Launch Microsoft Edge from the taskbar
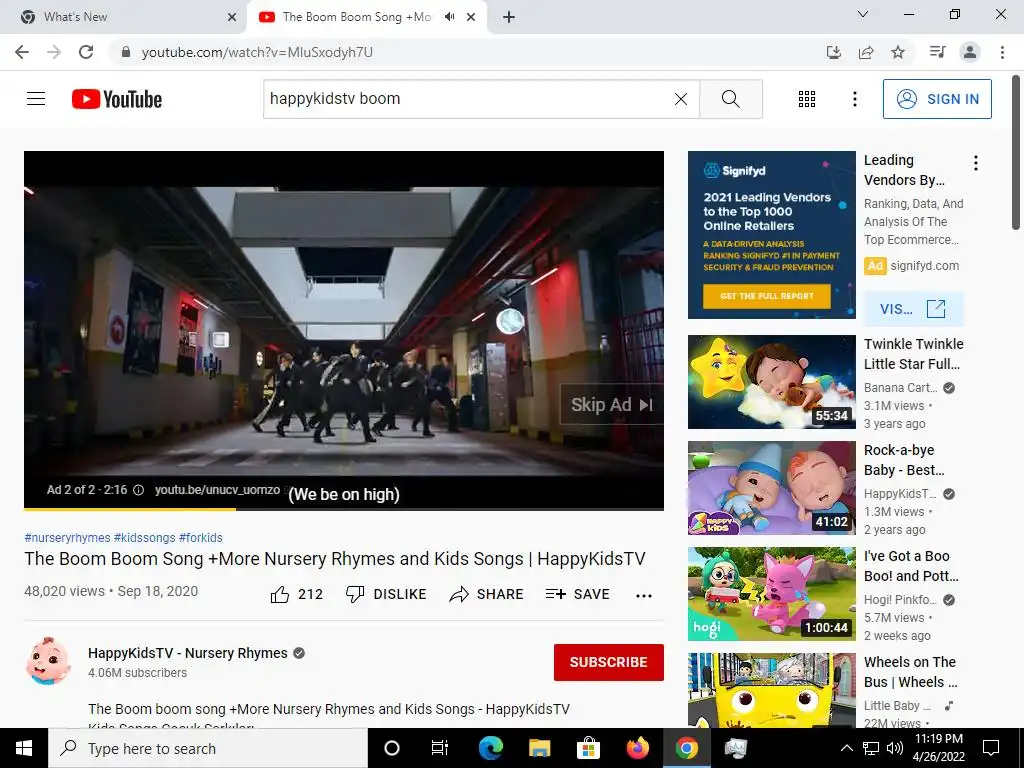 click(x=491, y=748)
